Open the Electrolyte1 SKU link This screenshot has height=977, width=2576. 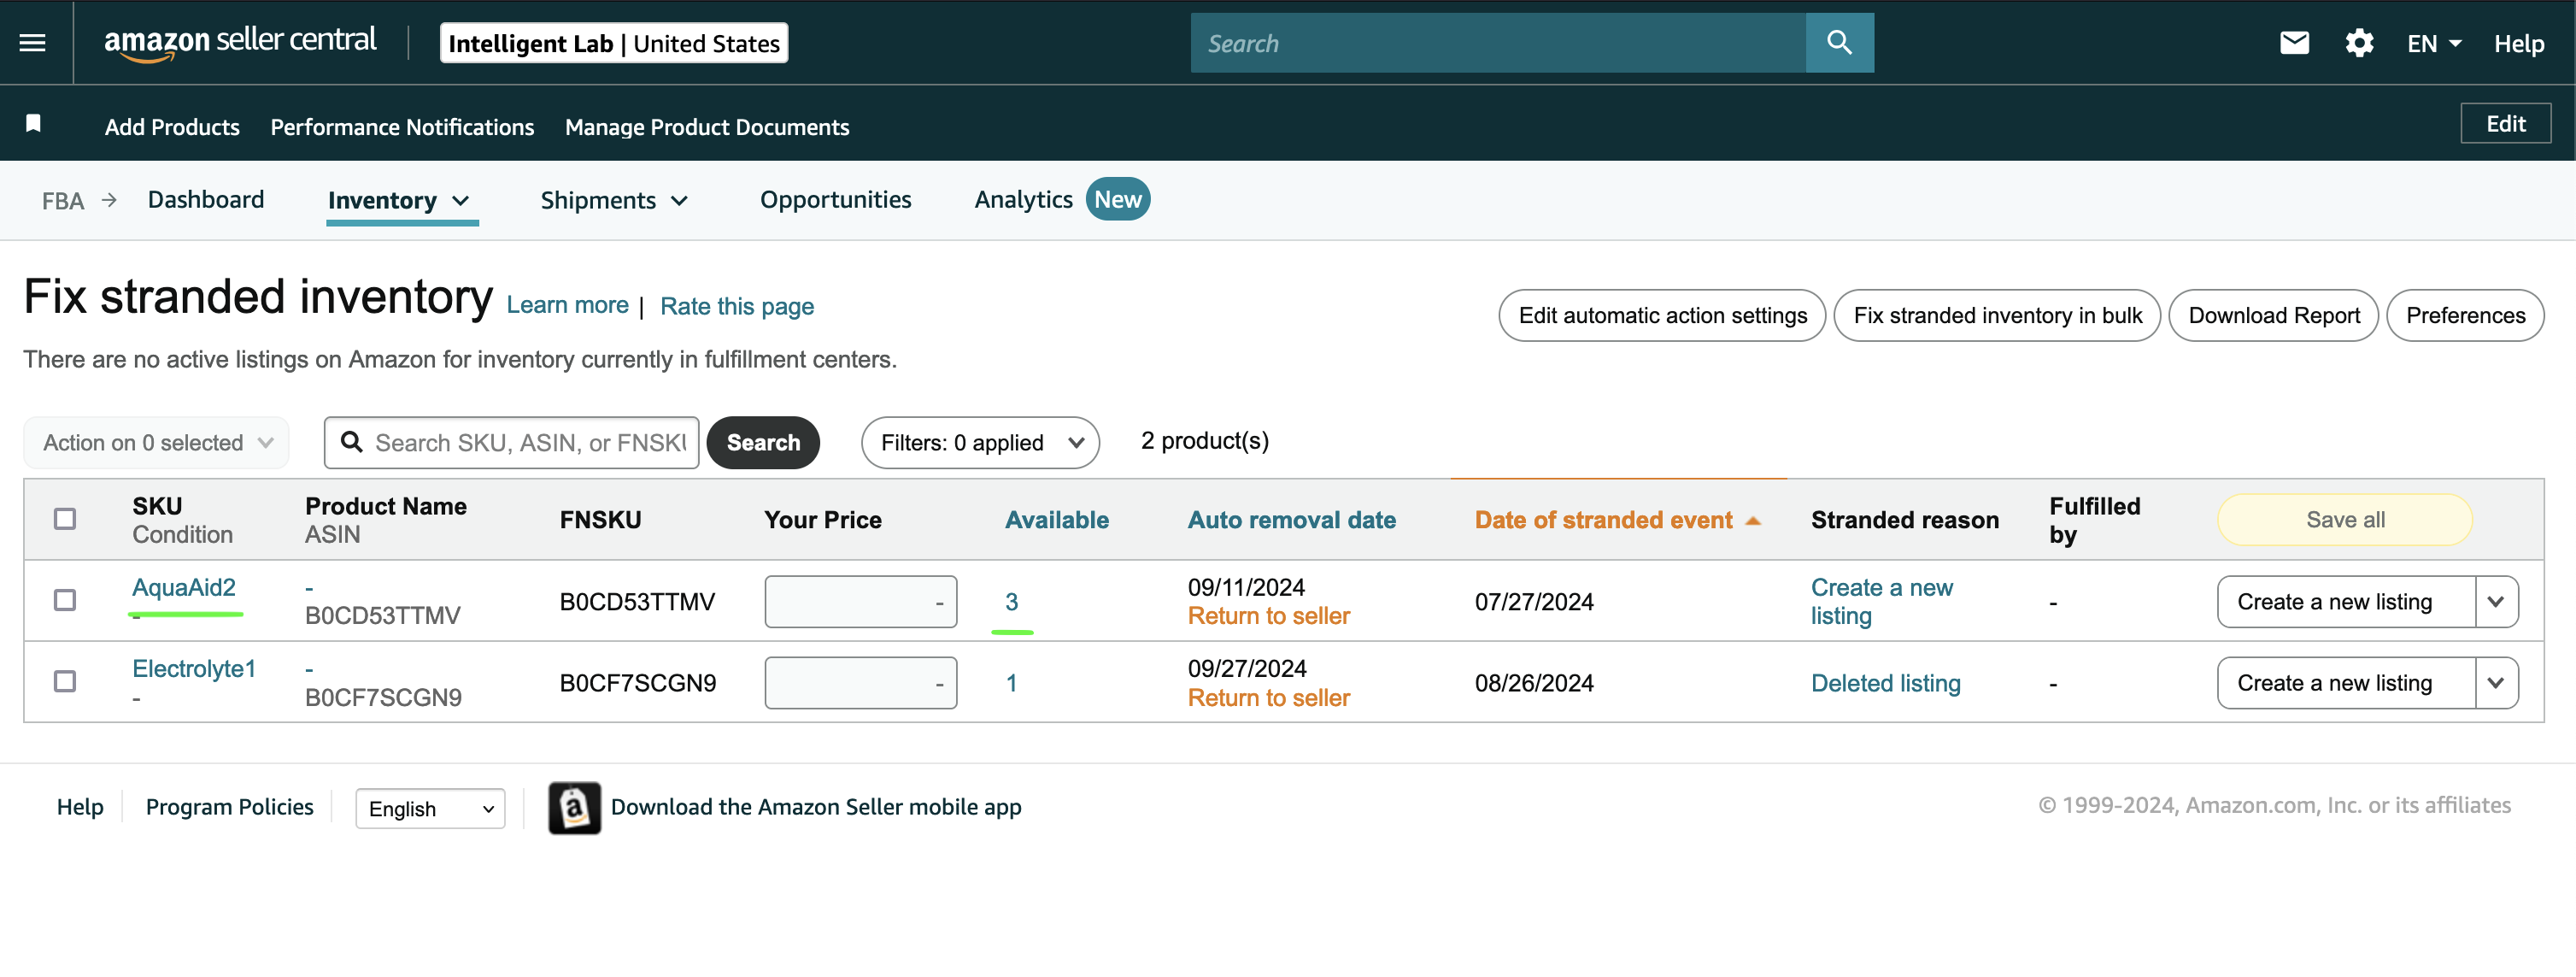coord(194,669)
